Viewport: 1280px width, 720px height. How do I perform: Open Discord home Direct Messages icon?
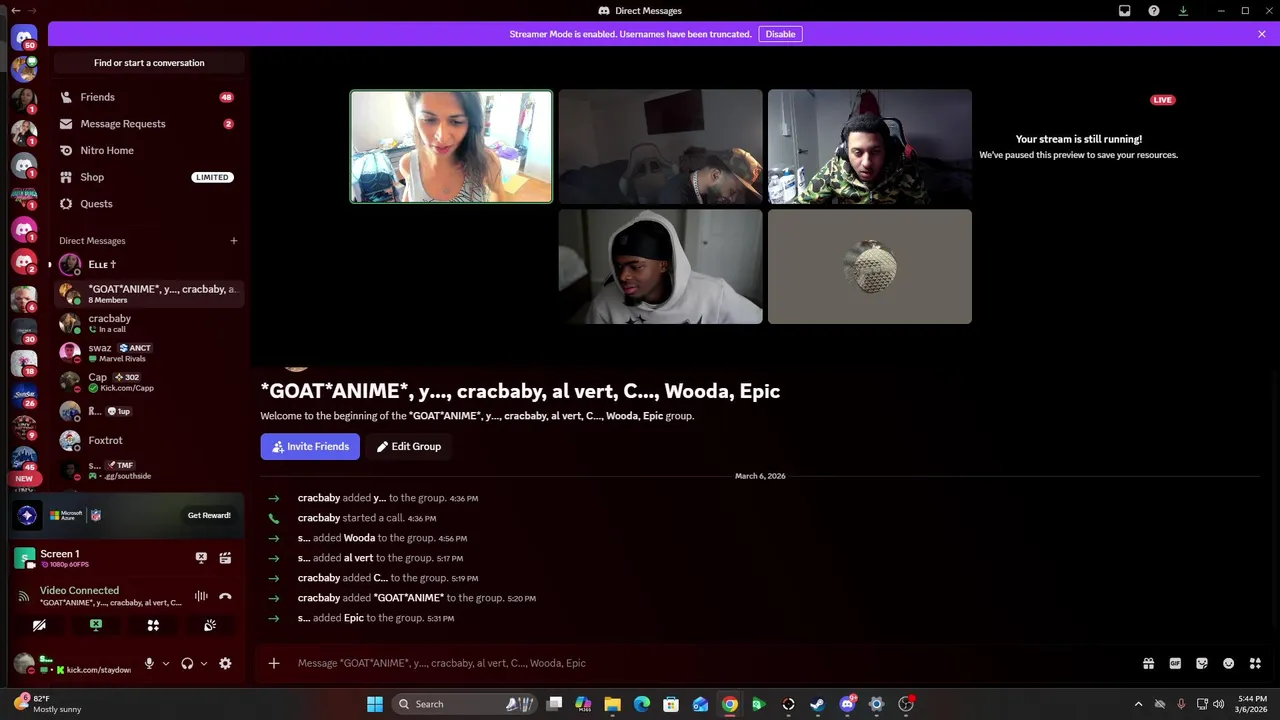pos(24,37)
